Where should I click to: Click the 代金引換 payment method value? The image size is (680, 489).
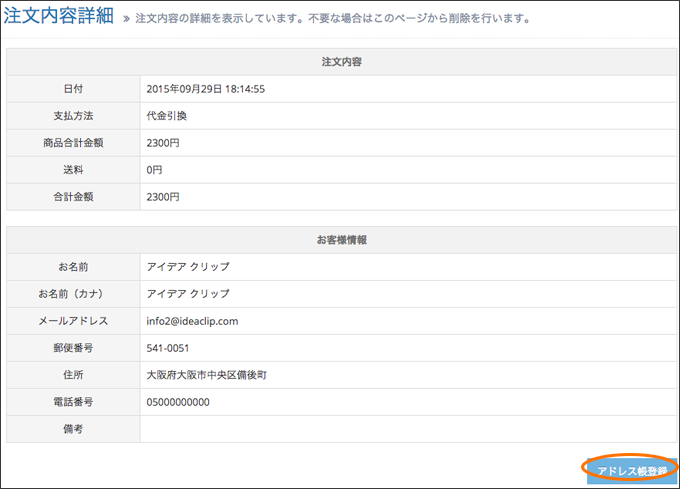click(x=167, y=116)
